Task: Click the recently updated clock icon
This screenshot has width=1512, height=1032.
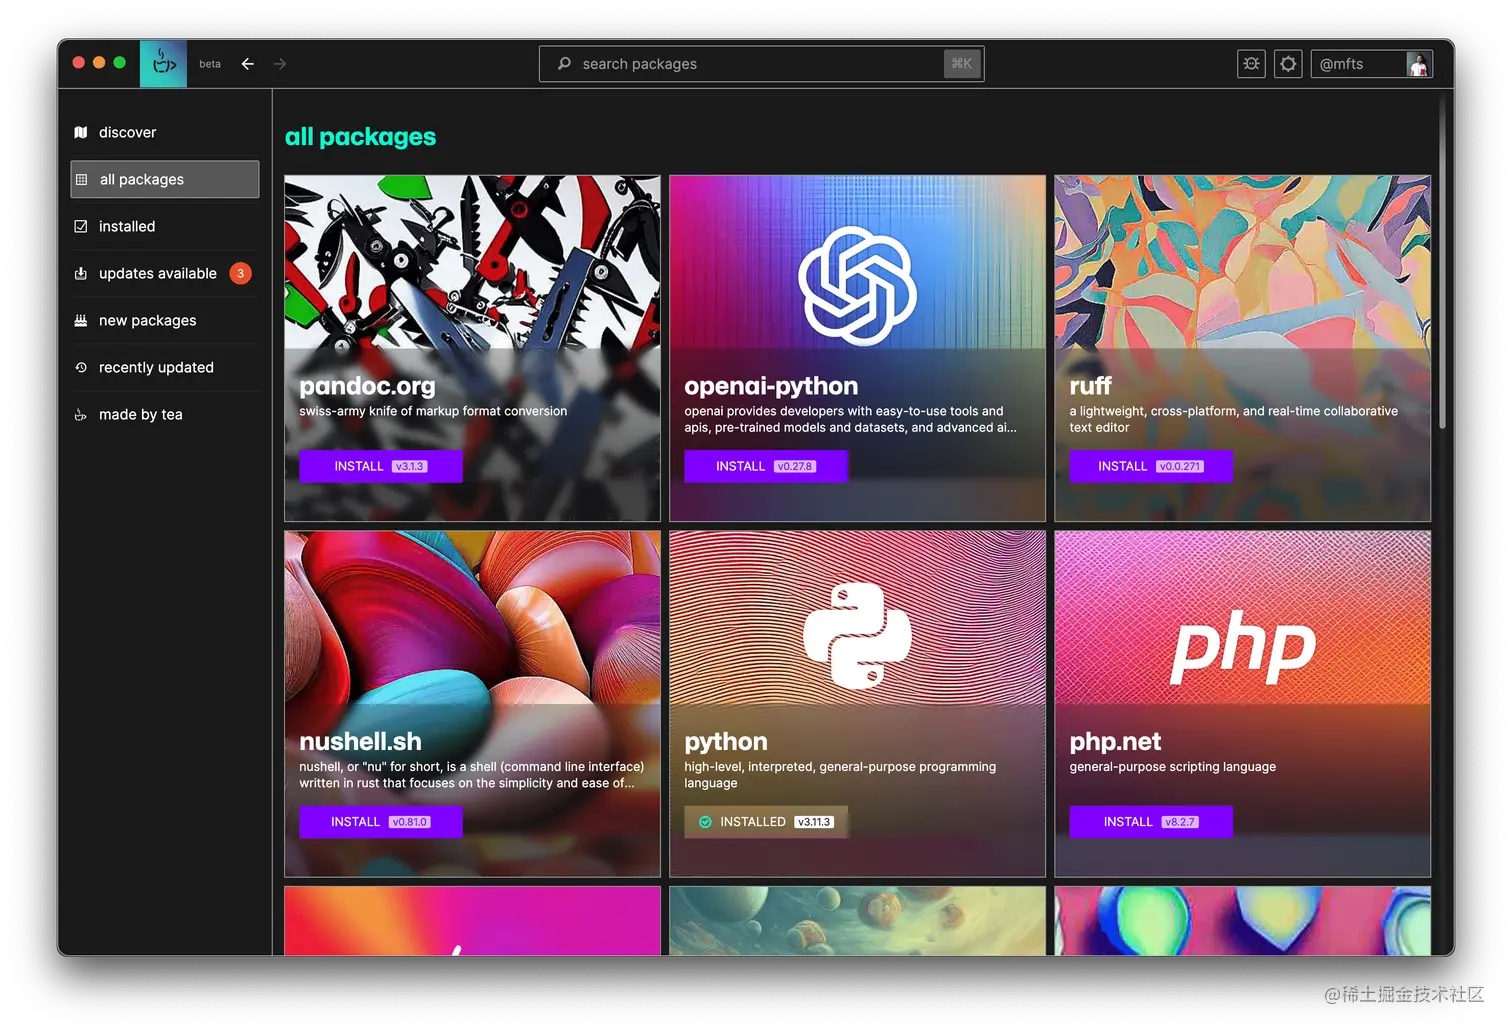Action: [81, 367]
